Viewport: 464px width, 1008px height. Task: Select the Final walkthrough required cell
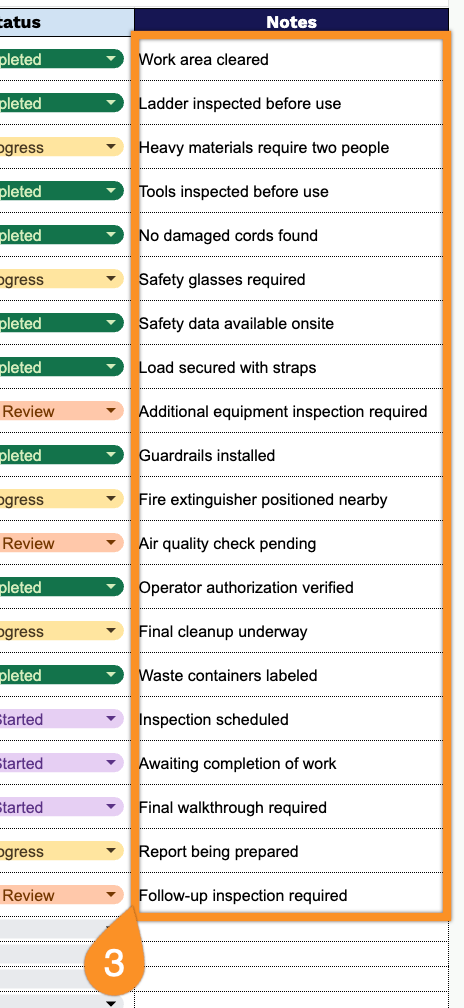click(x=289, y=807)
